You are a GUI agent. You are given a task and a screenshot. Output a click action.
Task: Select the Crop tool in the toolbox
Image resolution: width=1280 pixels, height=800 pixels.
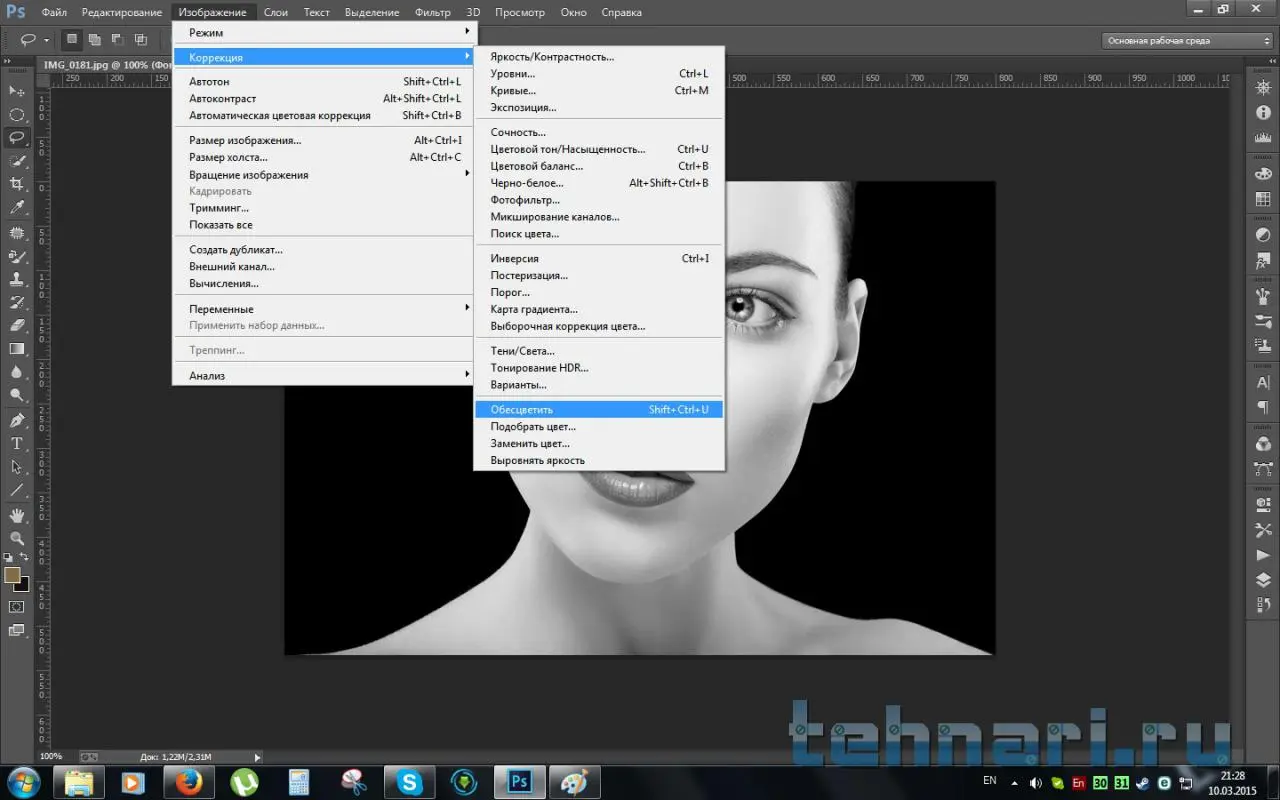click(x=17, y=184)
